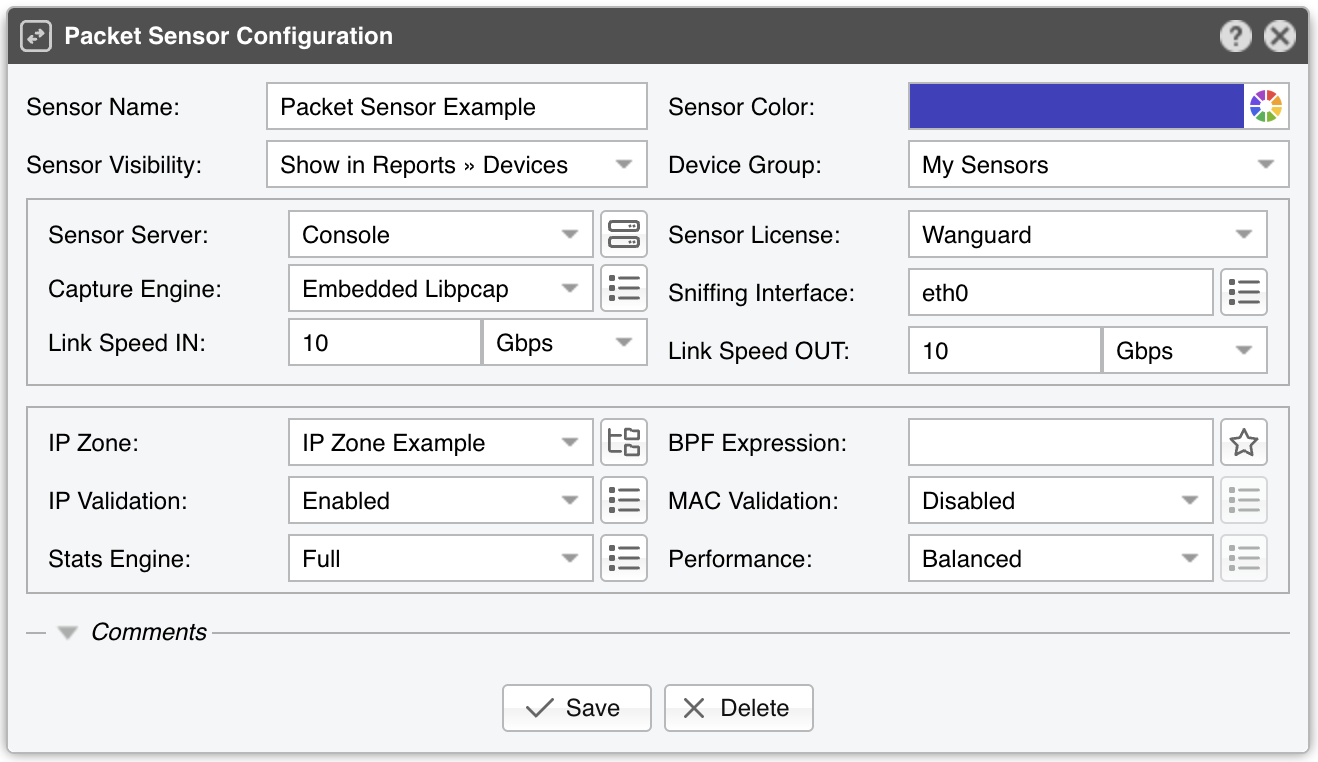
Task: Click the color wheel picker icon
Action: [1266, 106]
